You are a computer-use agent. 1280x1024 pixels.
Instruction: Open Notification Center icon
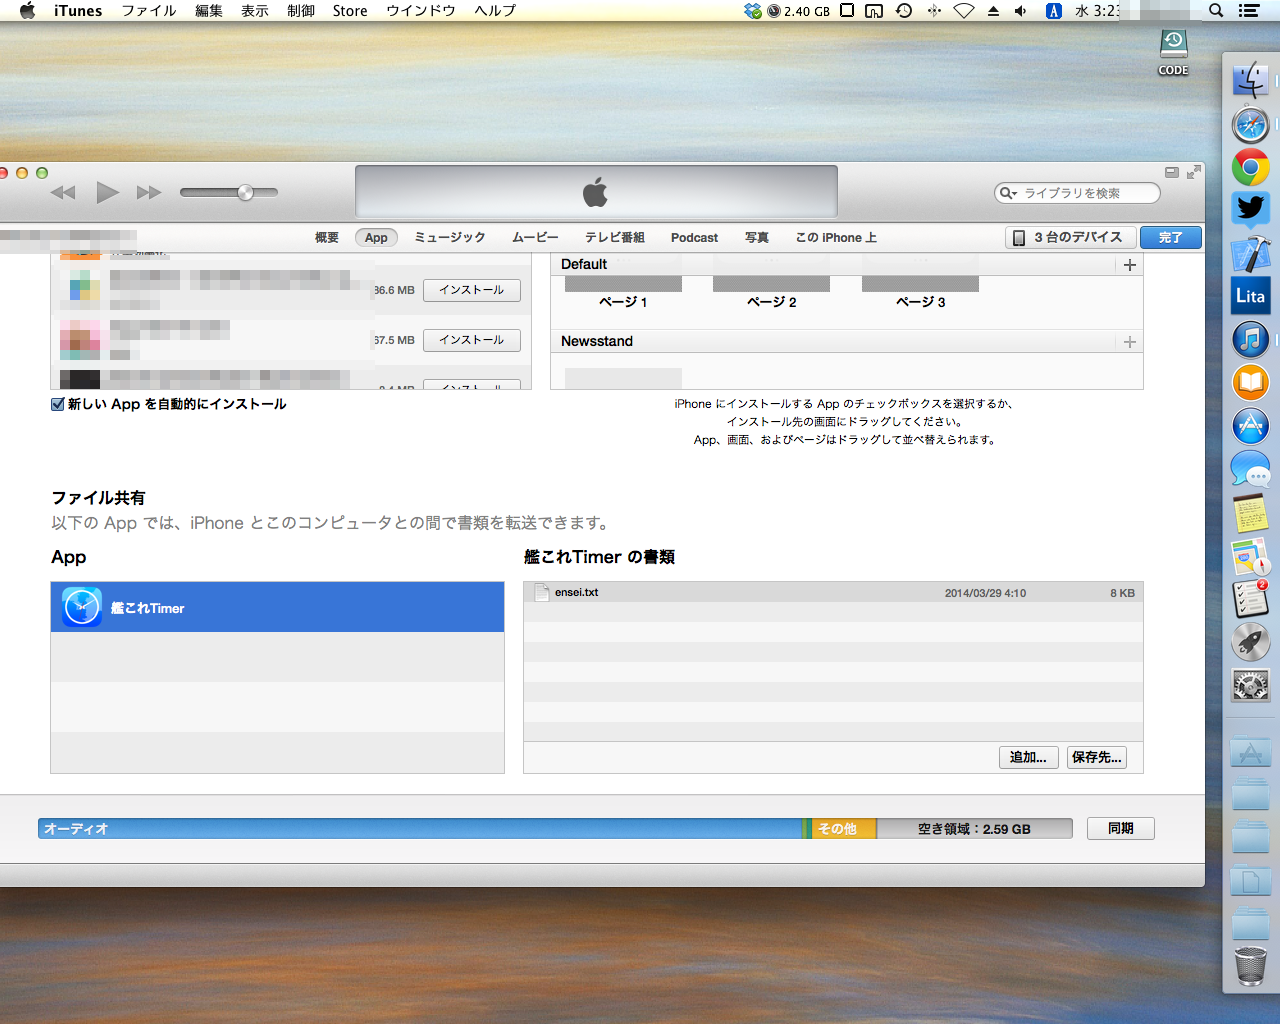coord(1248,10)
